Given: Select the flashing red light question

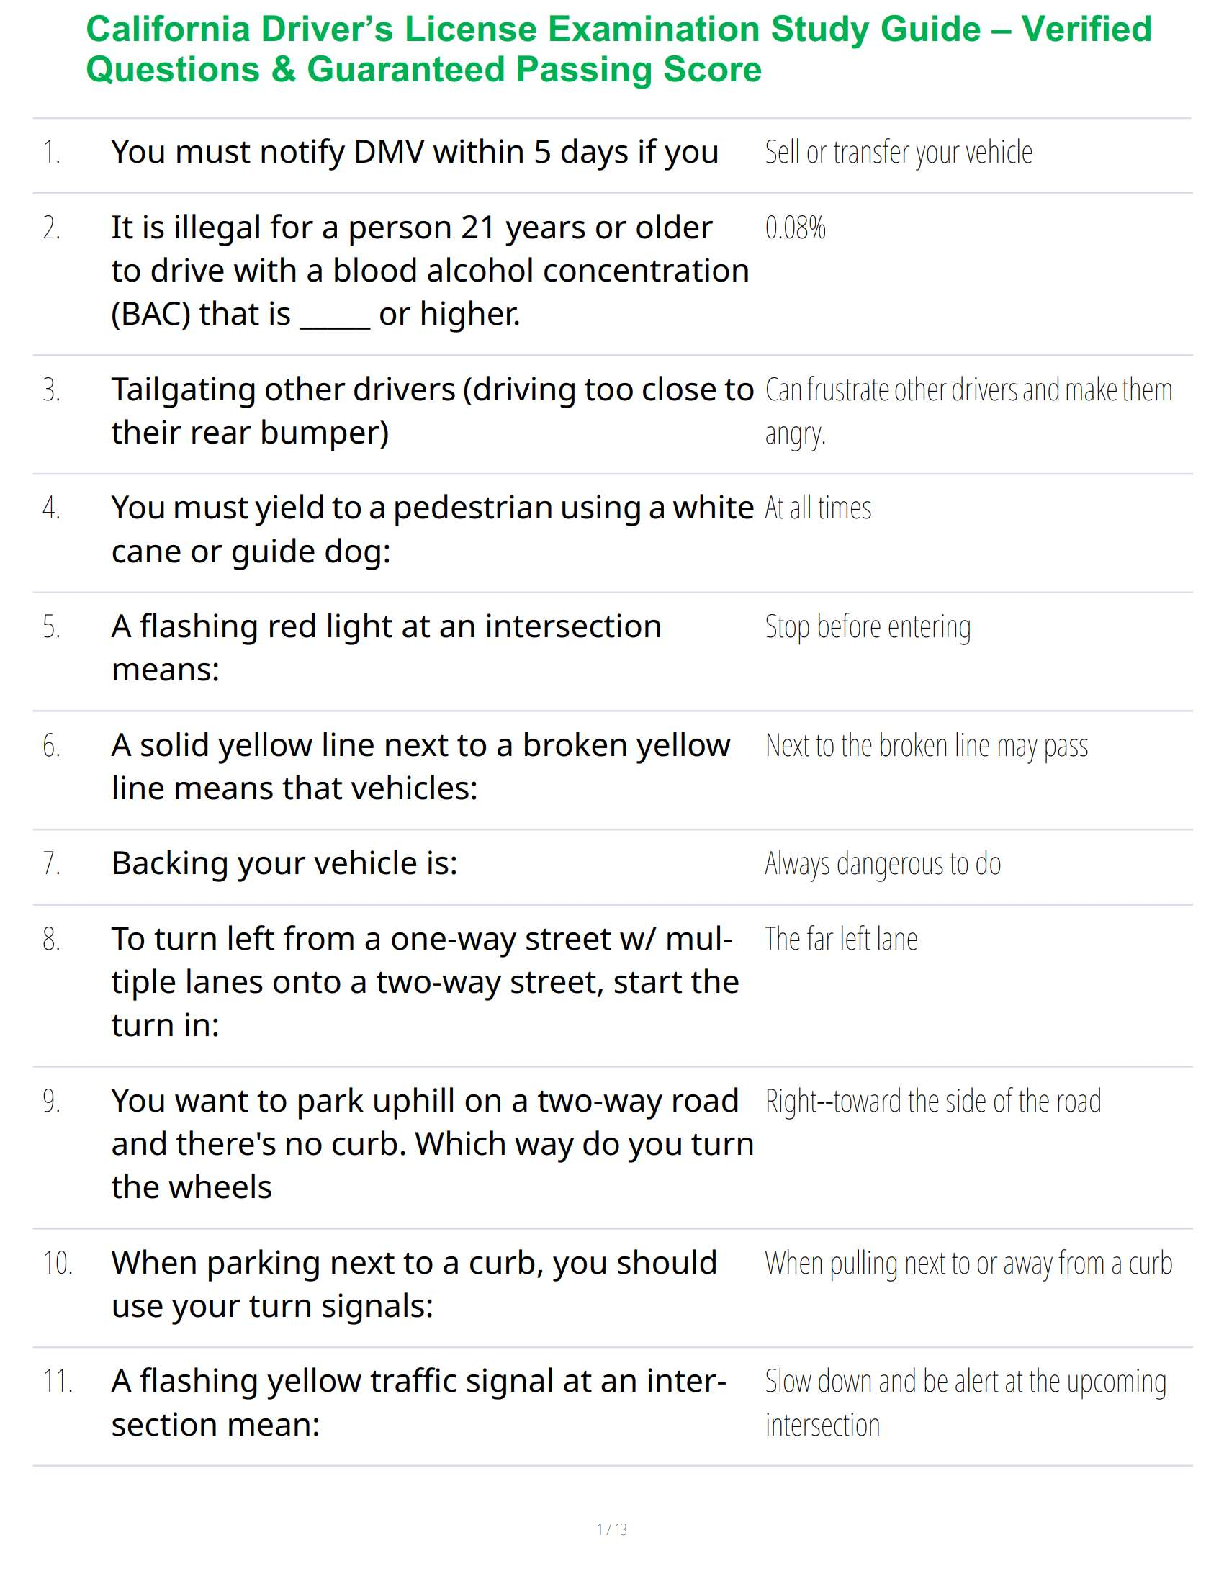Looking at the screenshot, I should click(x=386, y=647).
